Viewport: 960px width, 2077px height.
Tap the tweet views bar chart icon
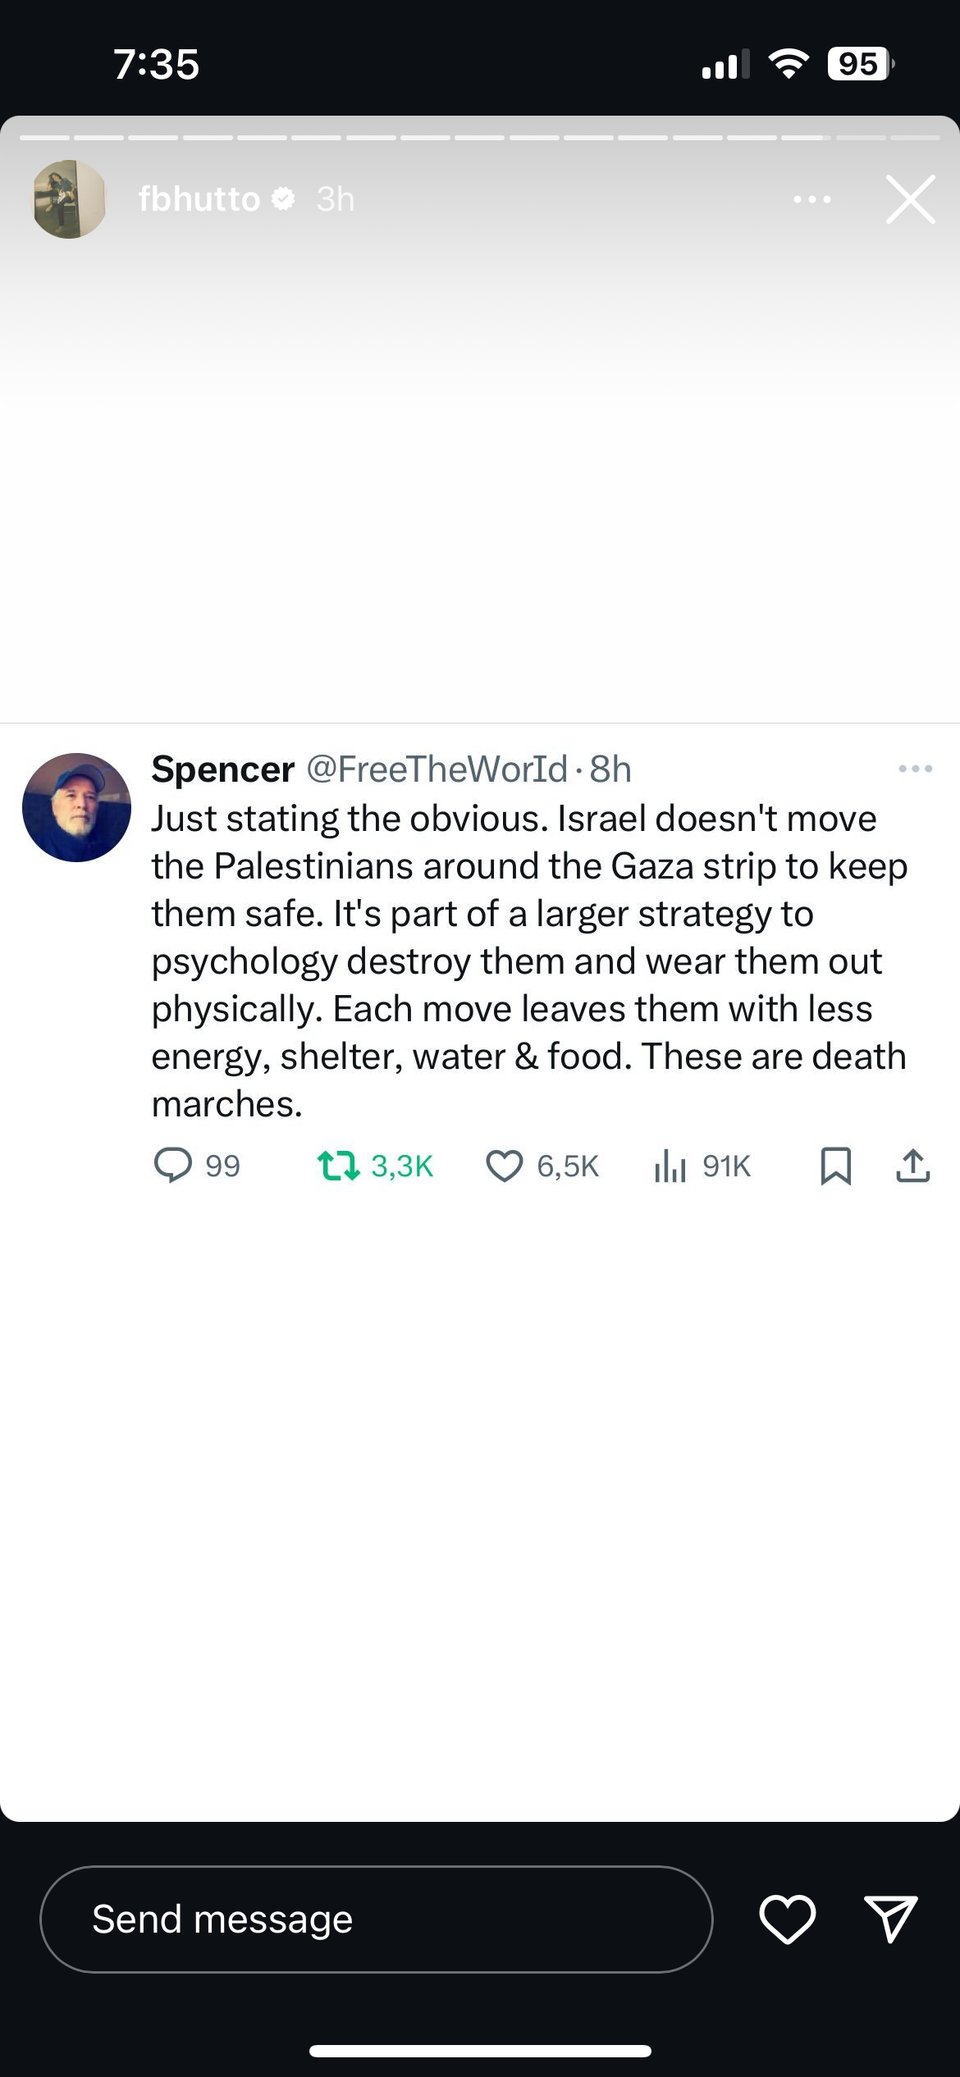[670, 1166]
